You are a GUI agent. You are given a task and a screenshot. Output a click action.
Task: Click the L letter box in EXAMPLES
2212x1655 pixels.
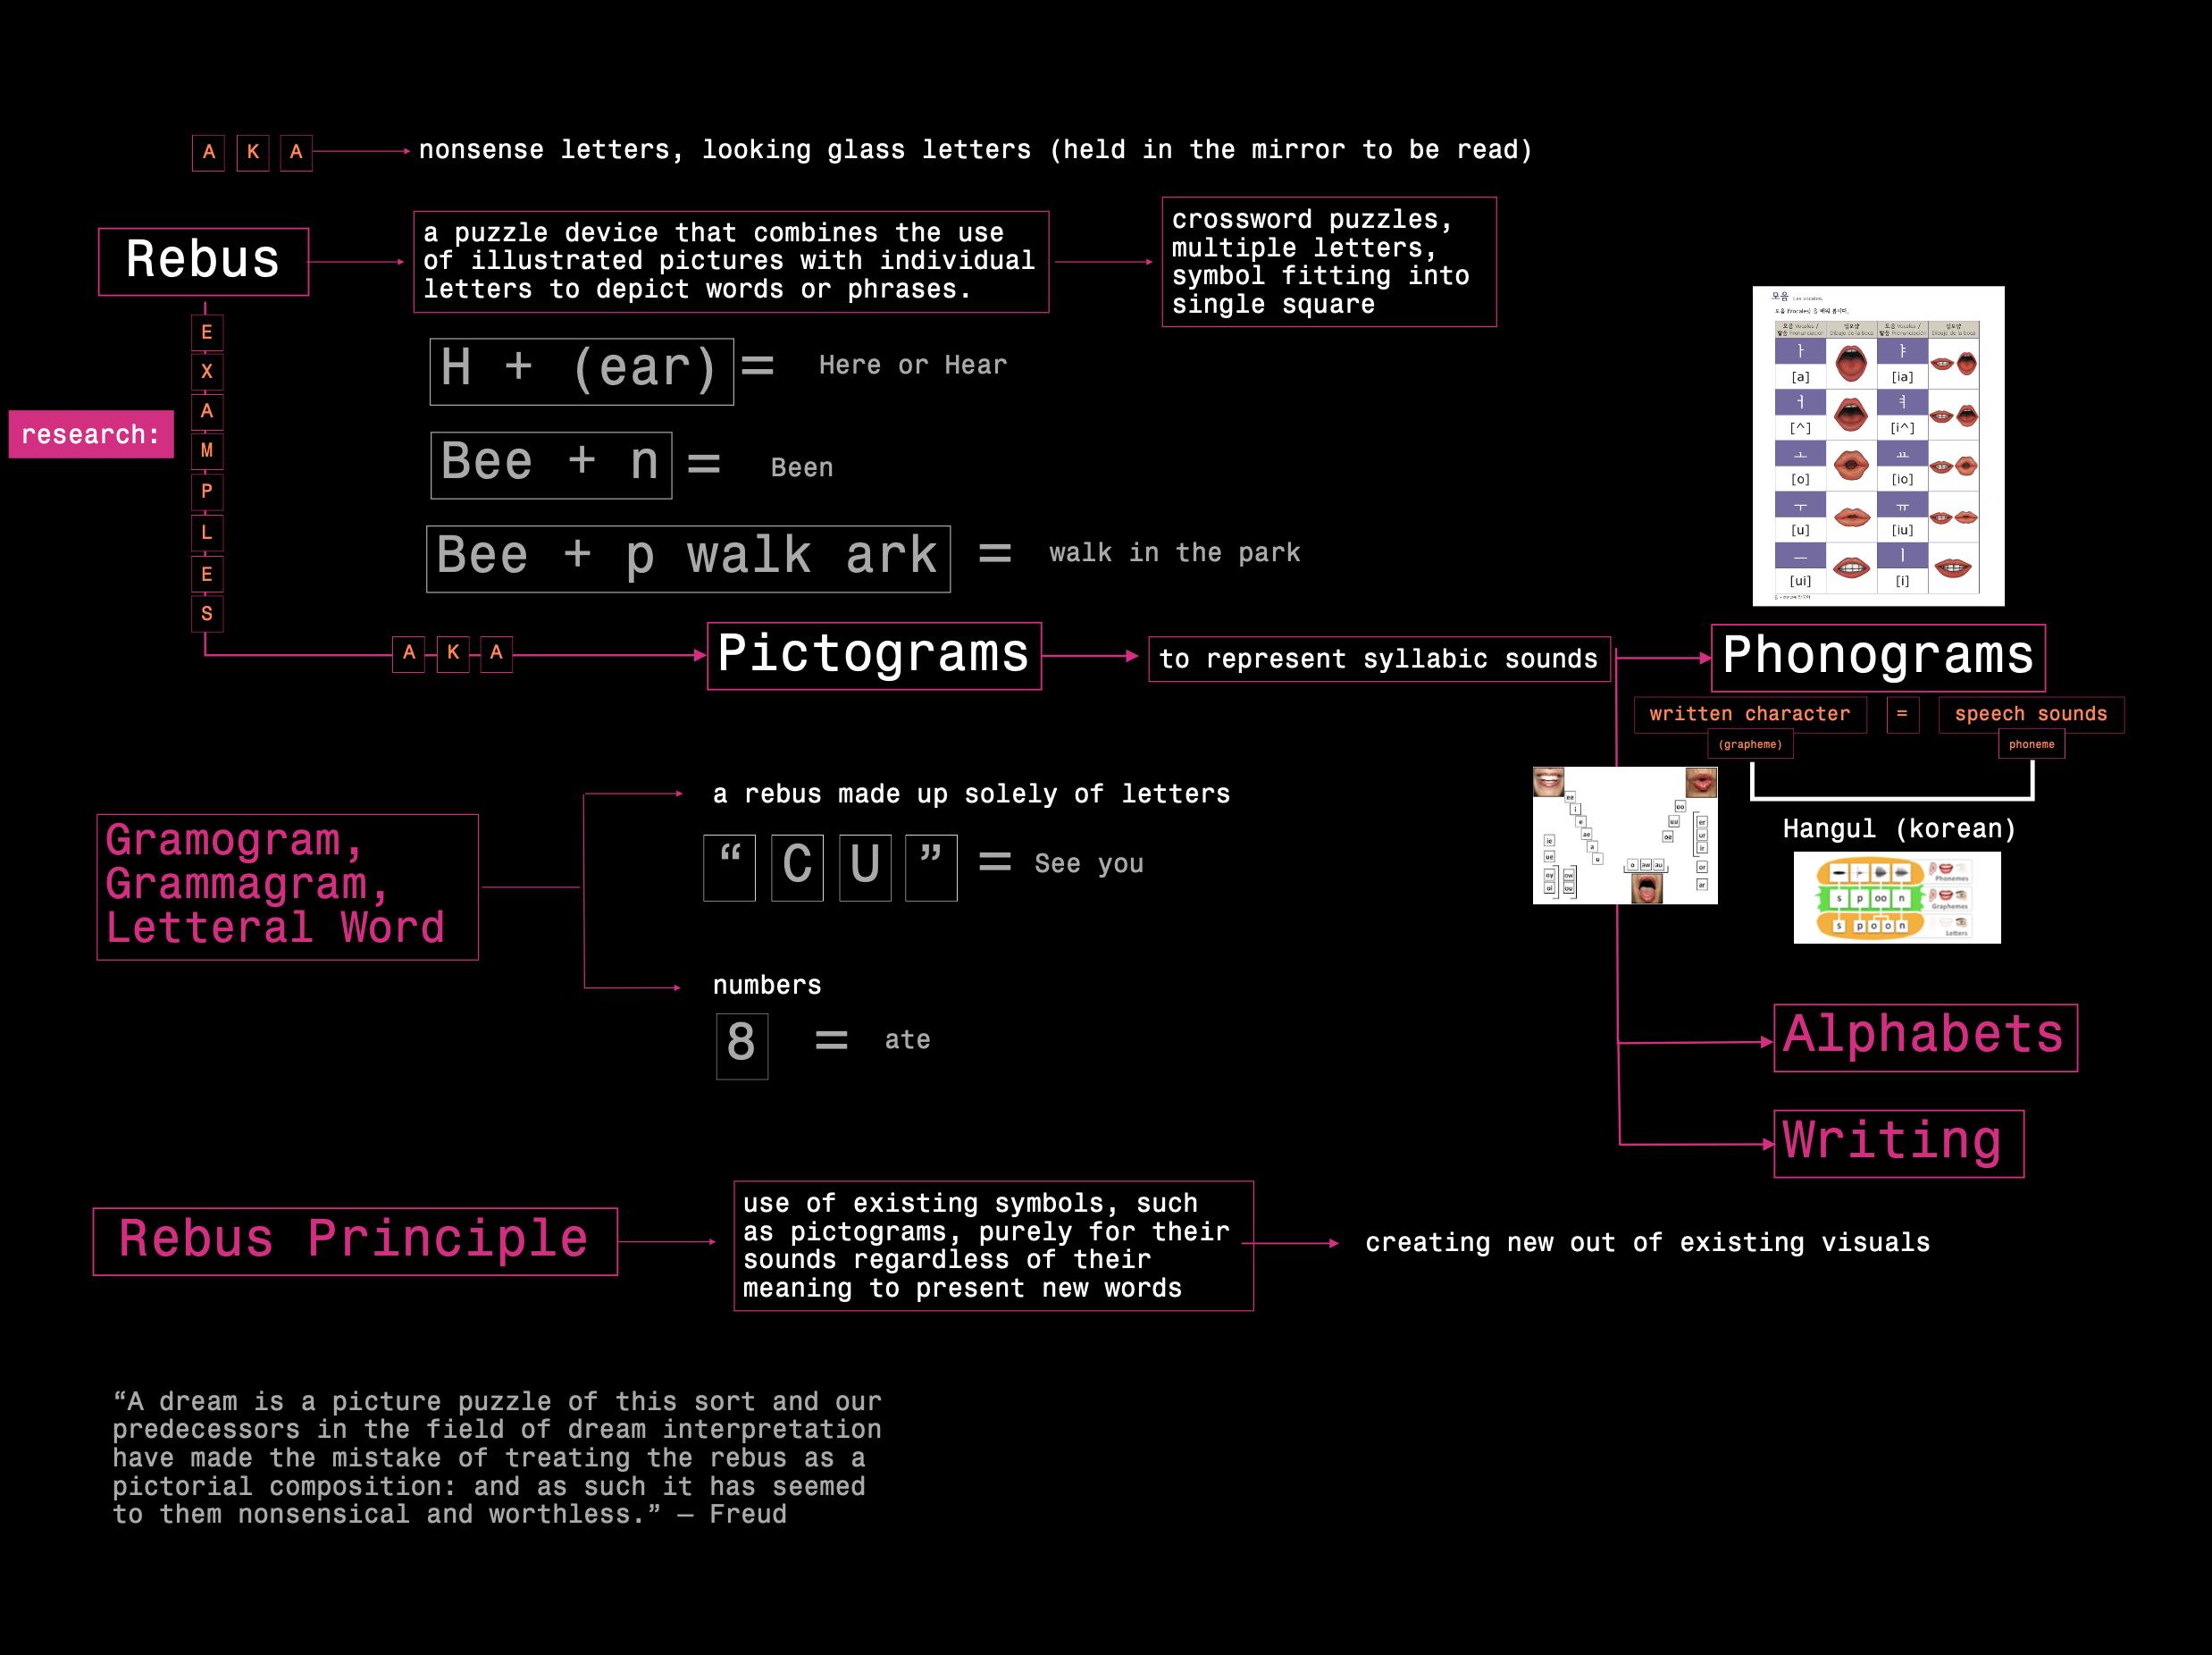207,533
